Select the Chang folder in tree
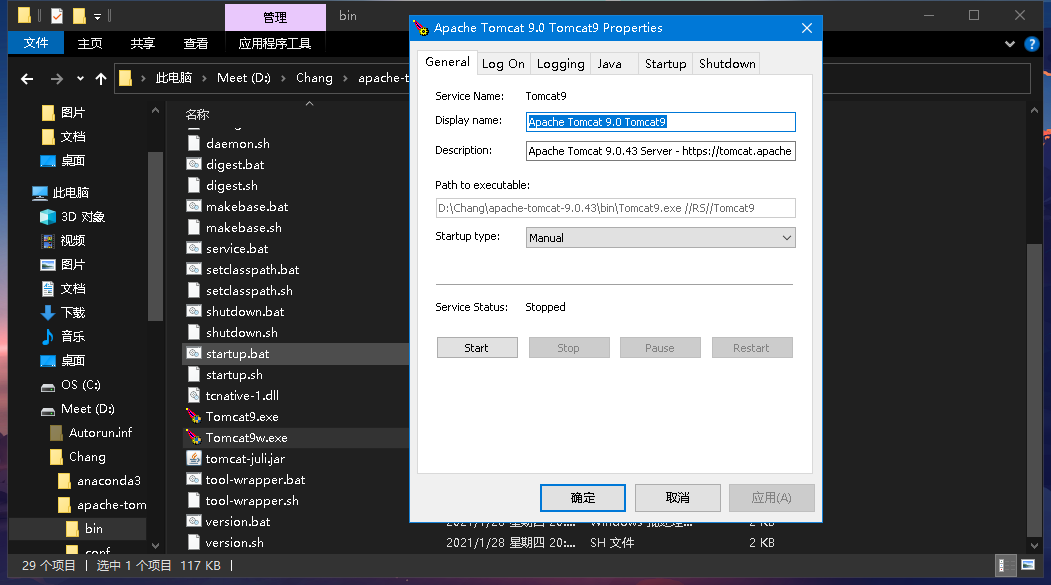The height and width of the screenshot is (585, 1051). point(87,457)
